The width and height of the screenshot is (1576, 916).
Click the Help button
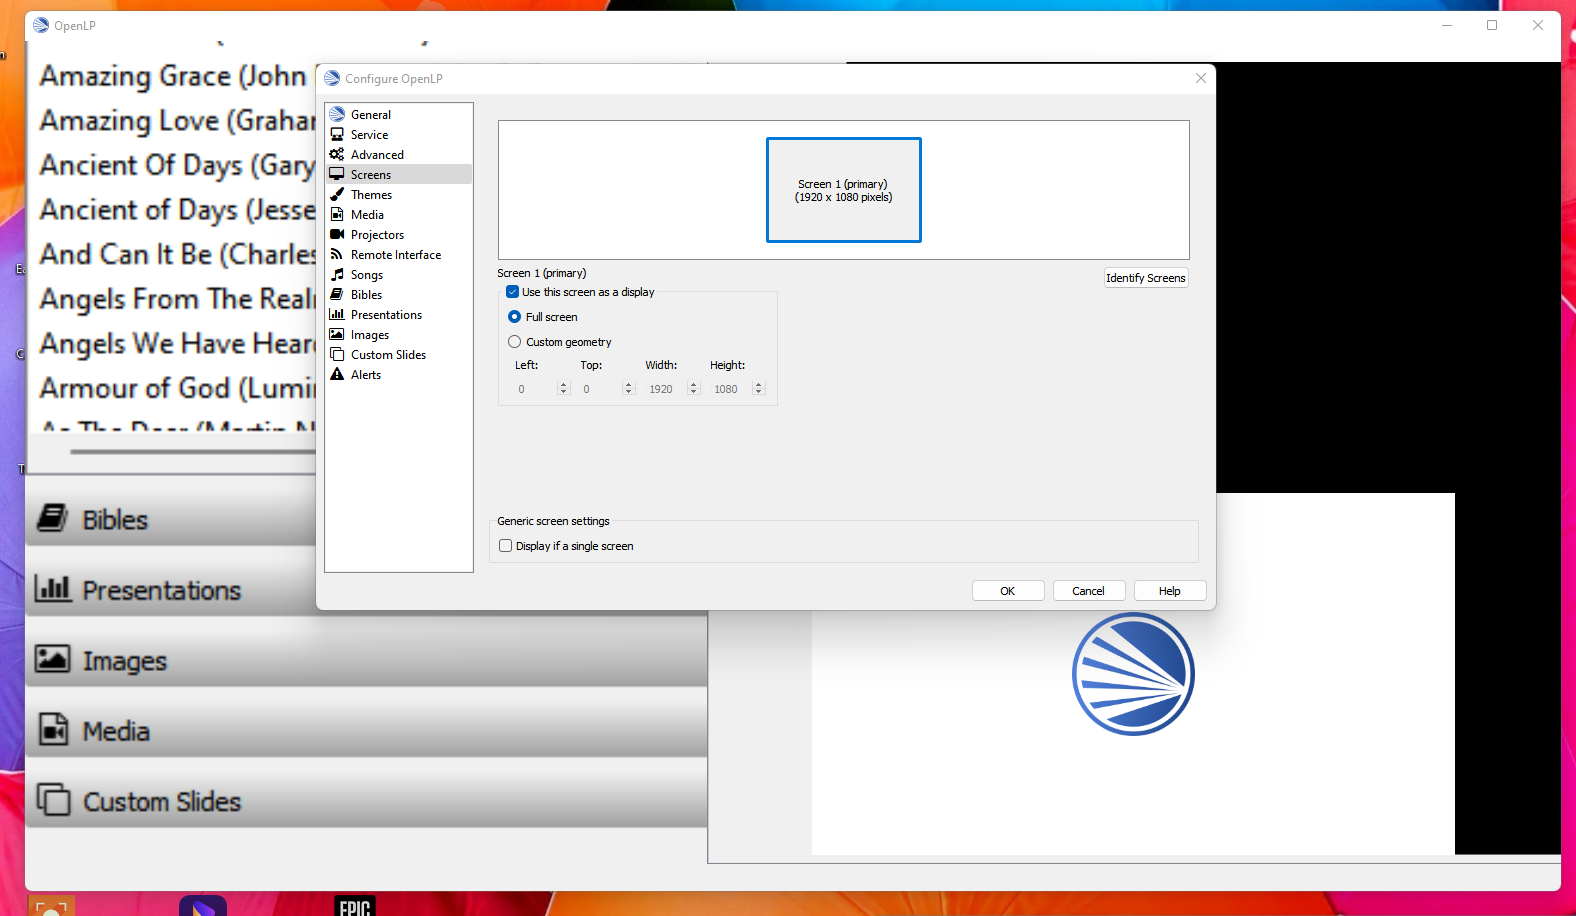1170,591
